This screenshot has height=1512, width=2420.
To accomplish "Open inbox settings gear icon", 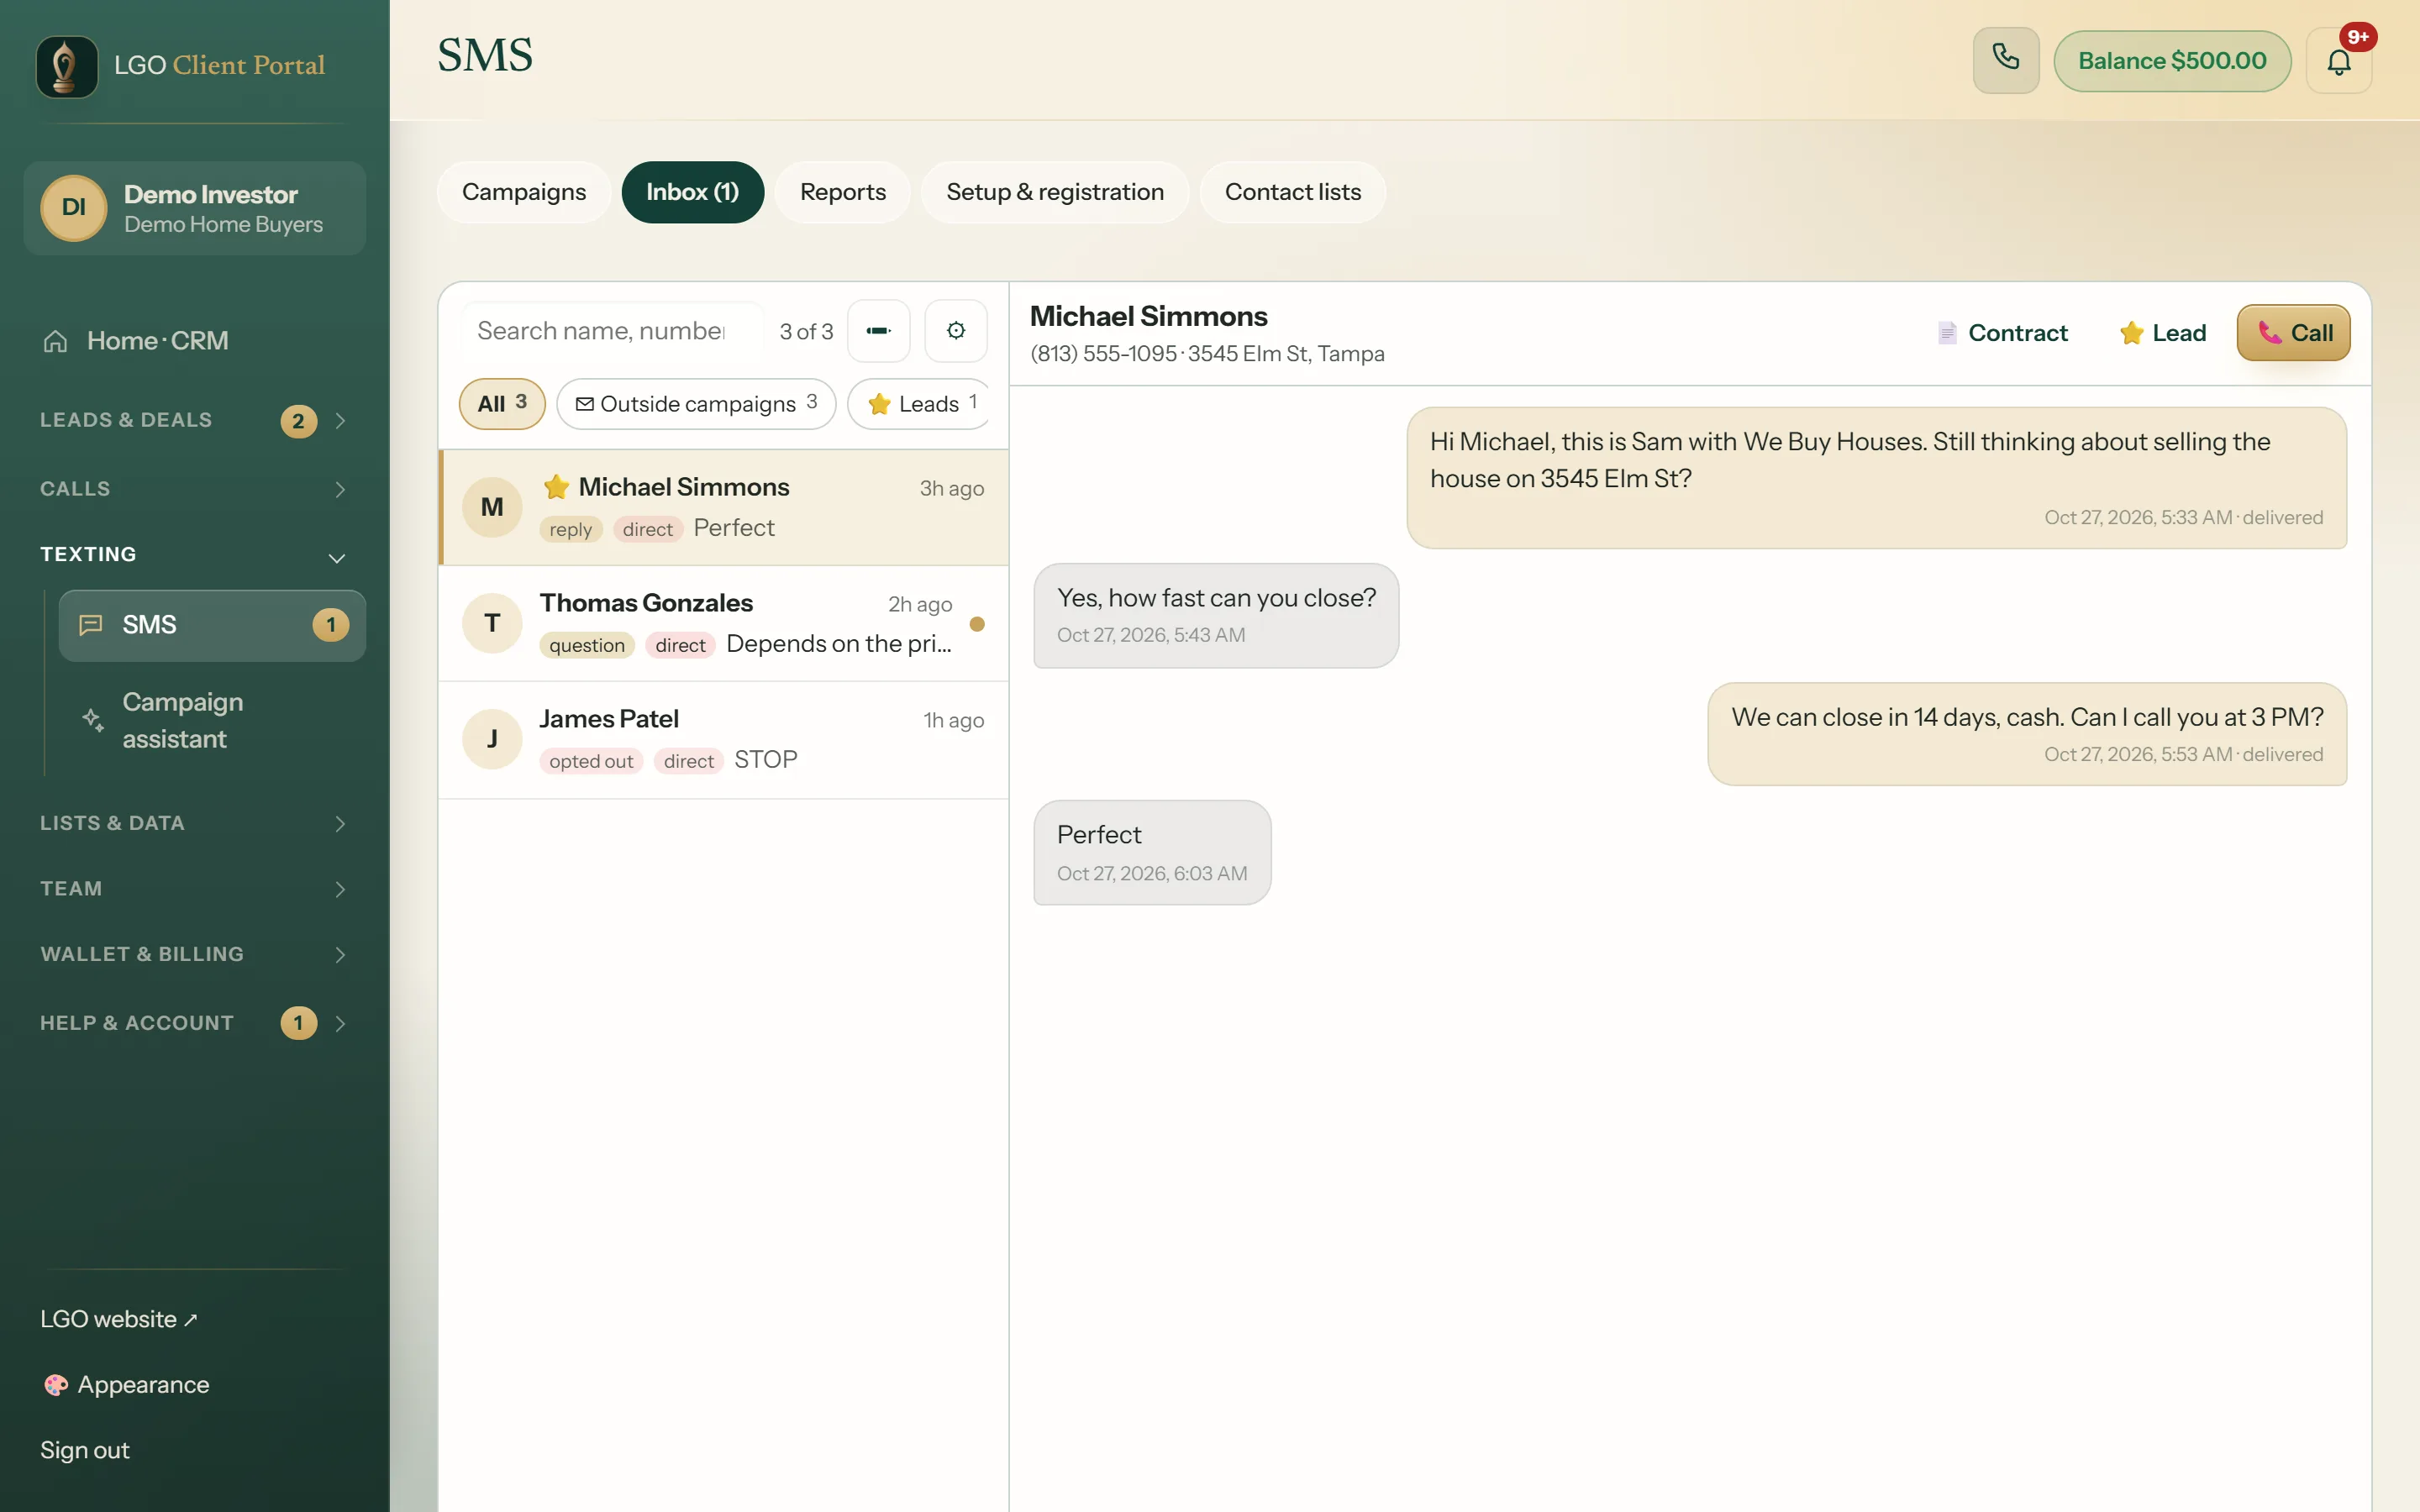I will tap(956, 331).
